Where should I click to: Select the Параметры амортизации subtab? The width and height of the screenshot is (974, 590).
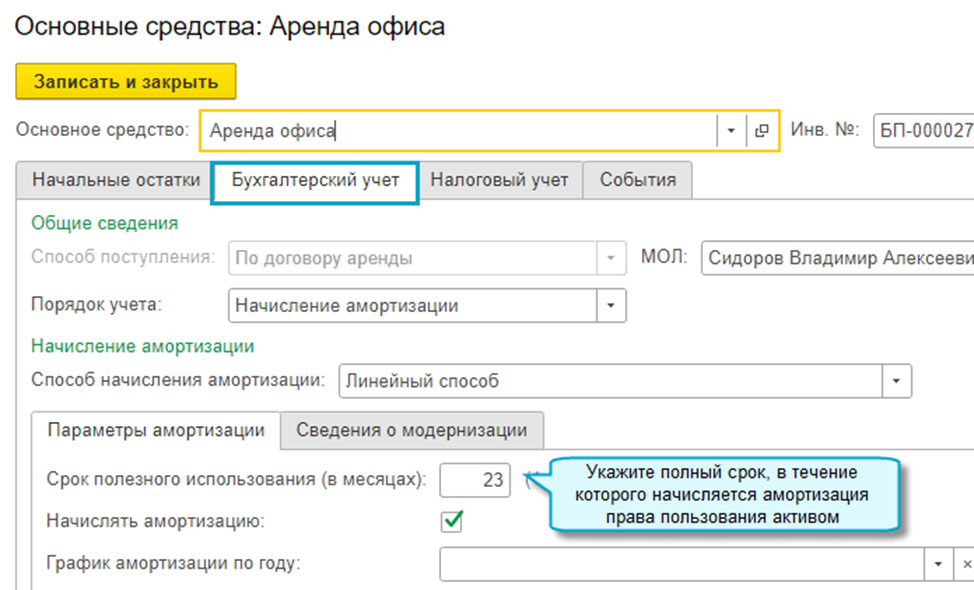click(156, 431)
